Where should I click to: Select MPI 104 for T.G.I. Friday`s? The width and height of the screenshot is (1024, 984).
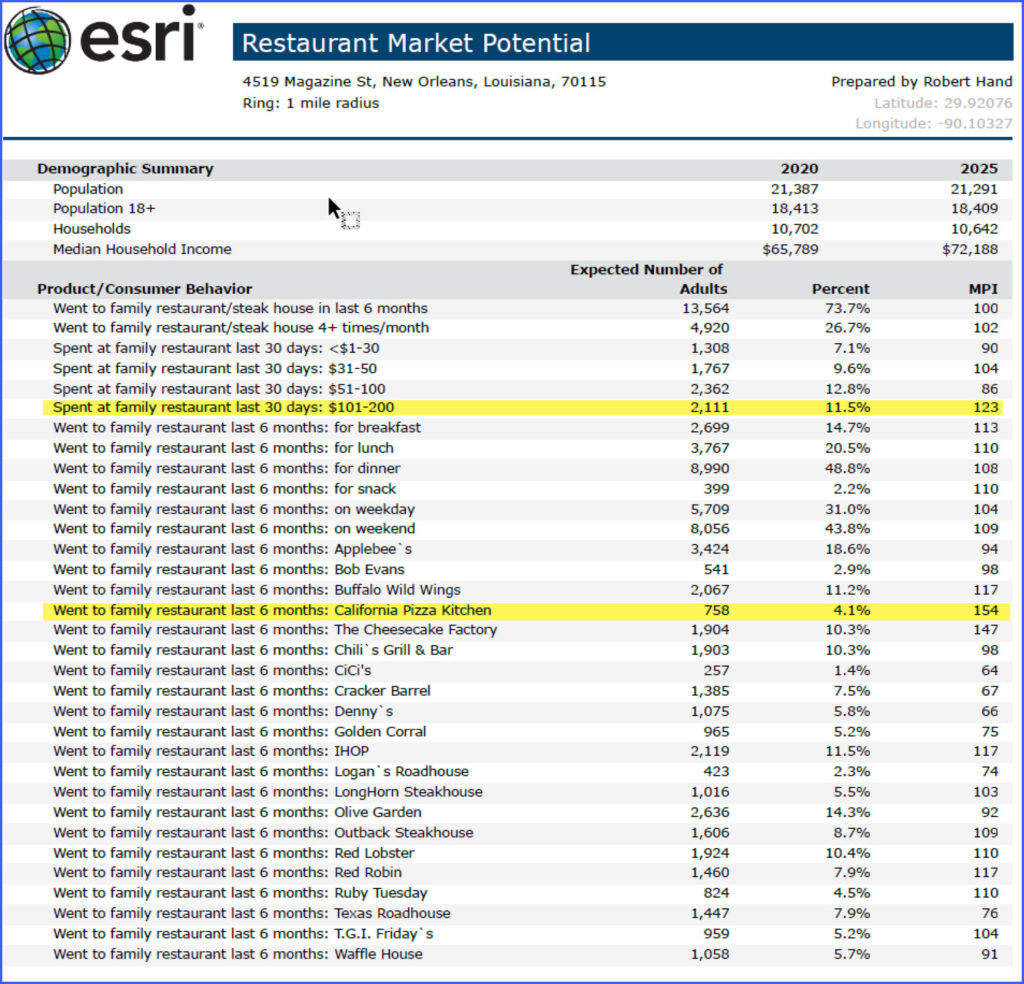(985, 934)
